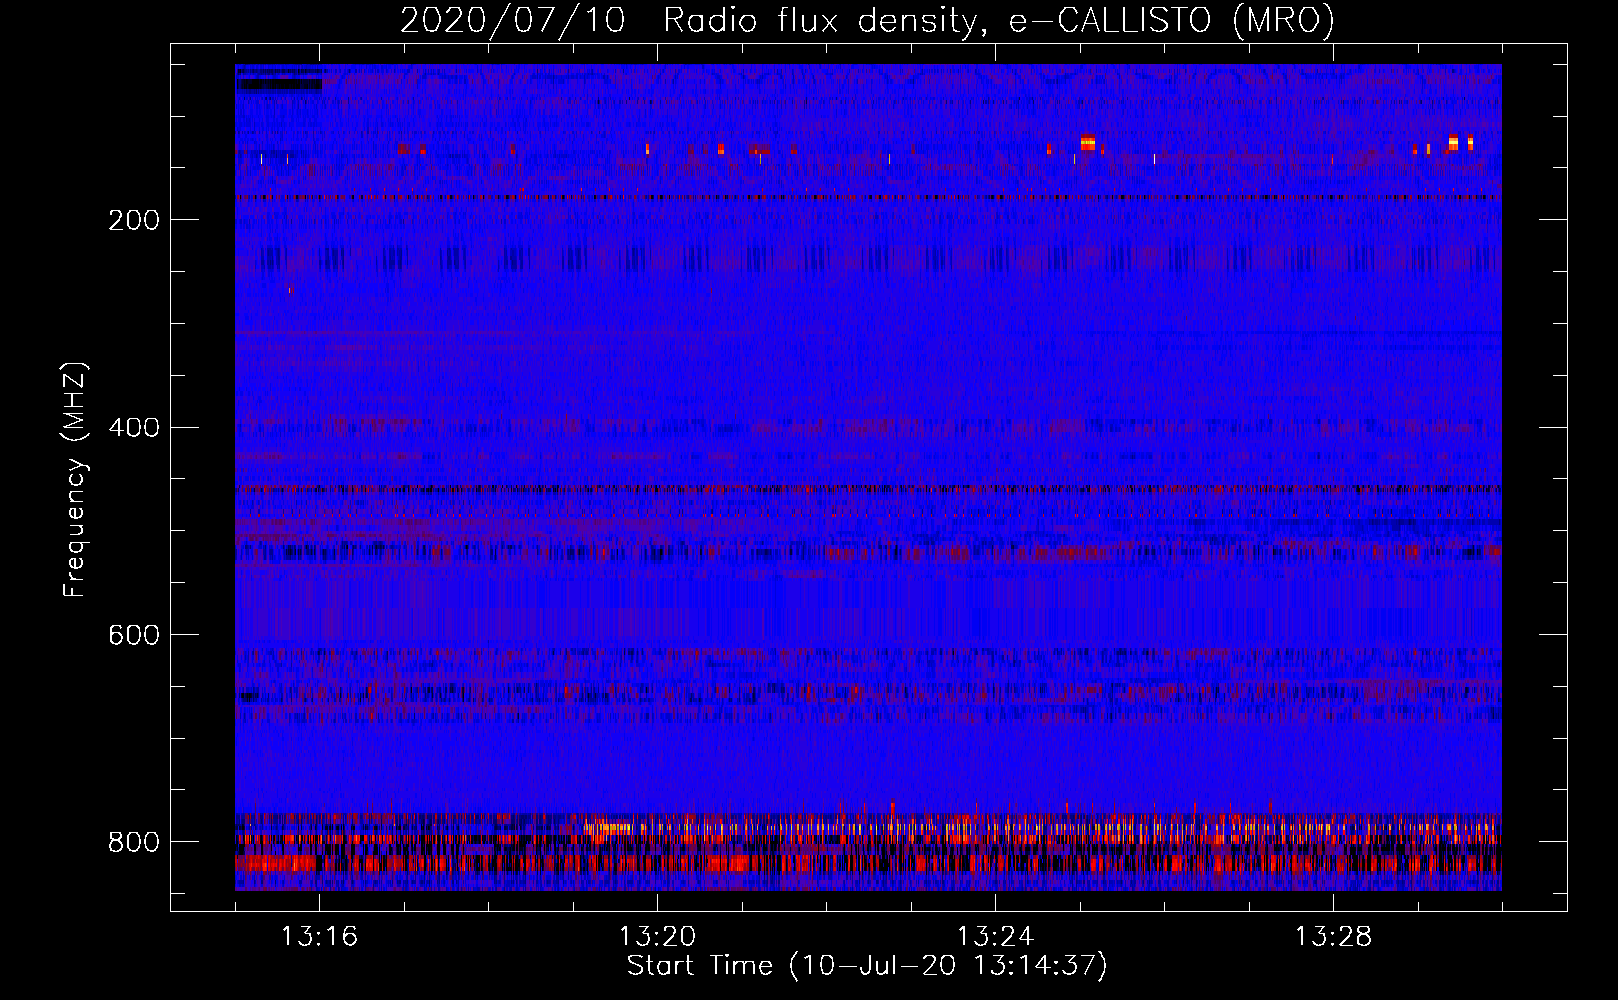This screenshot has width=1618, height=1000.
Task: Click the 800 frequency tick label
Action: (x=134, y=842)
